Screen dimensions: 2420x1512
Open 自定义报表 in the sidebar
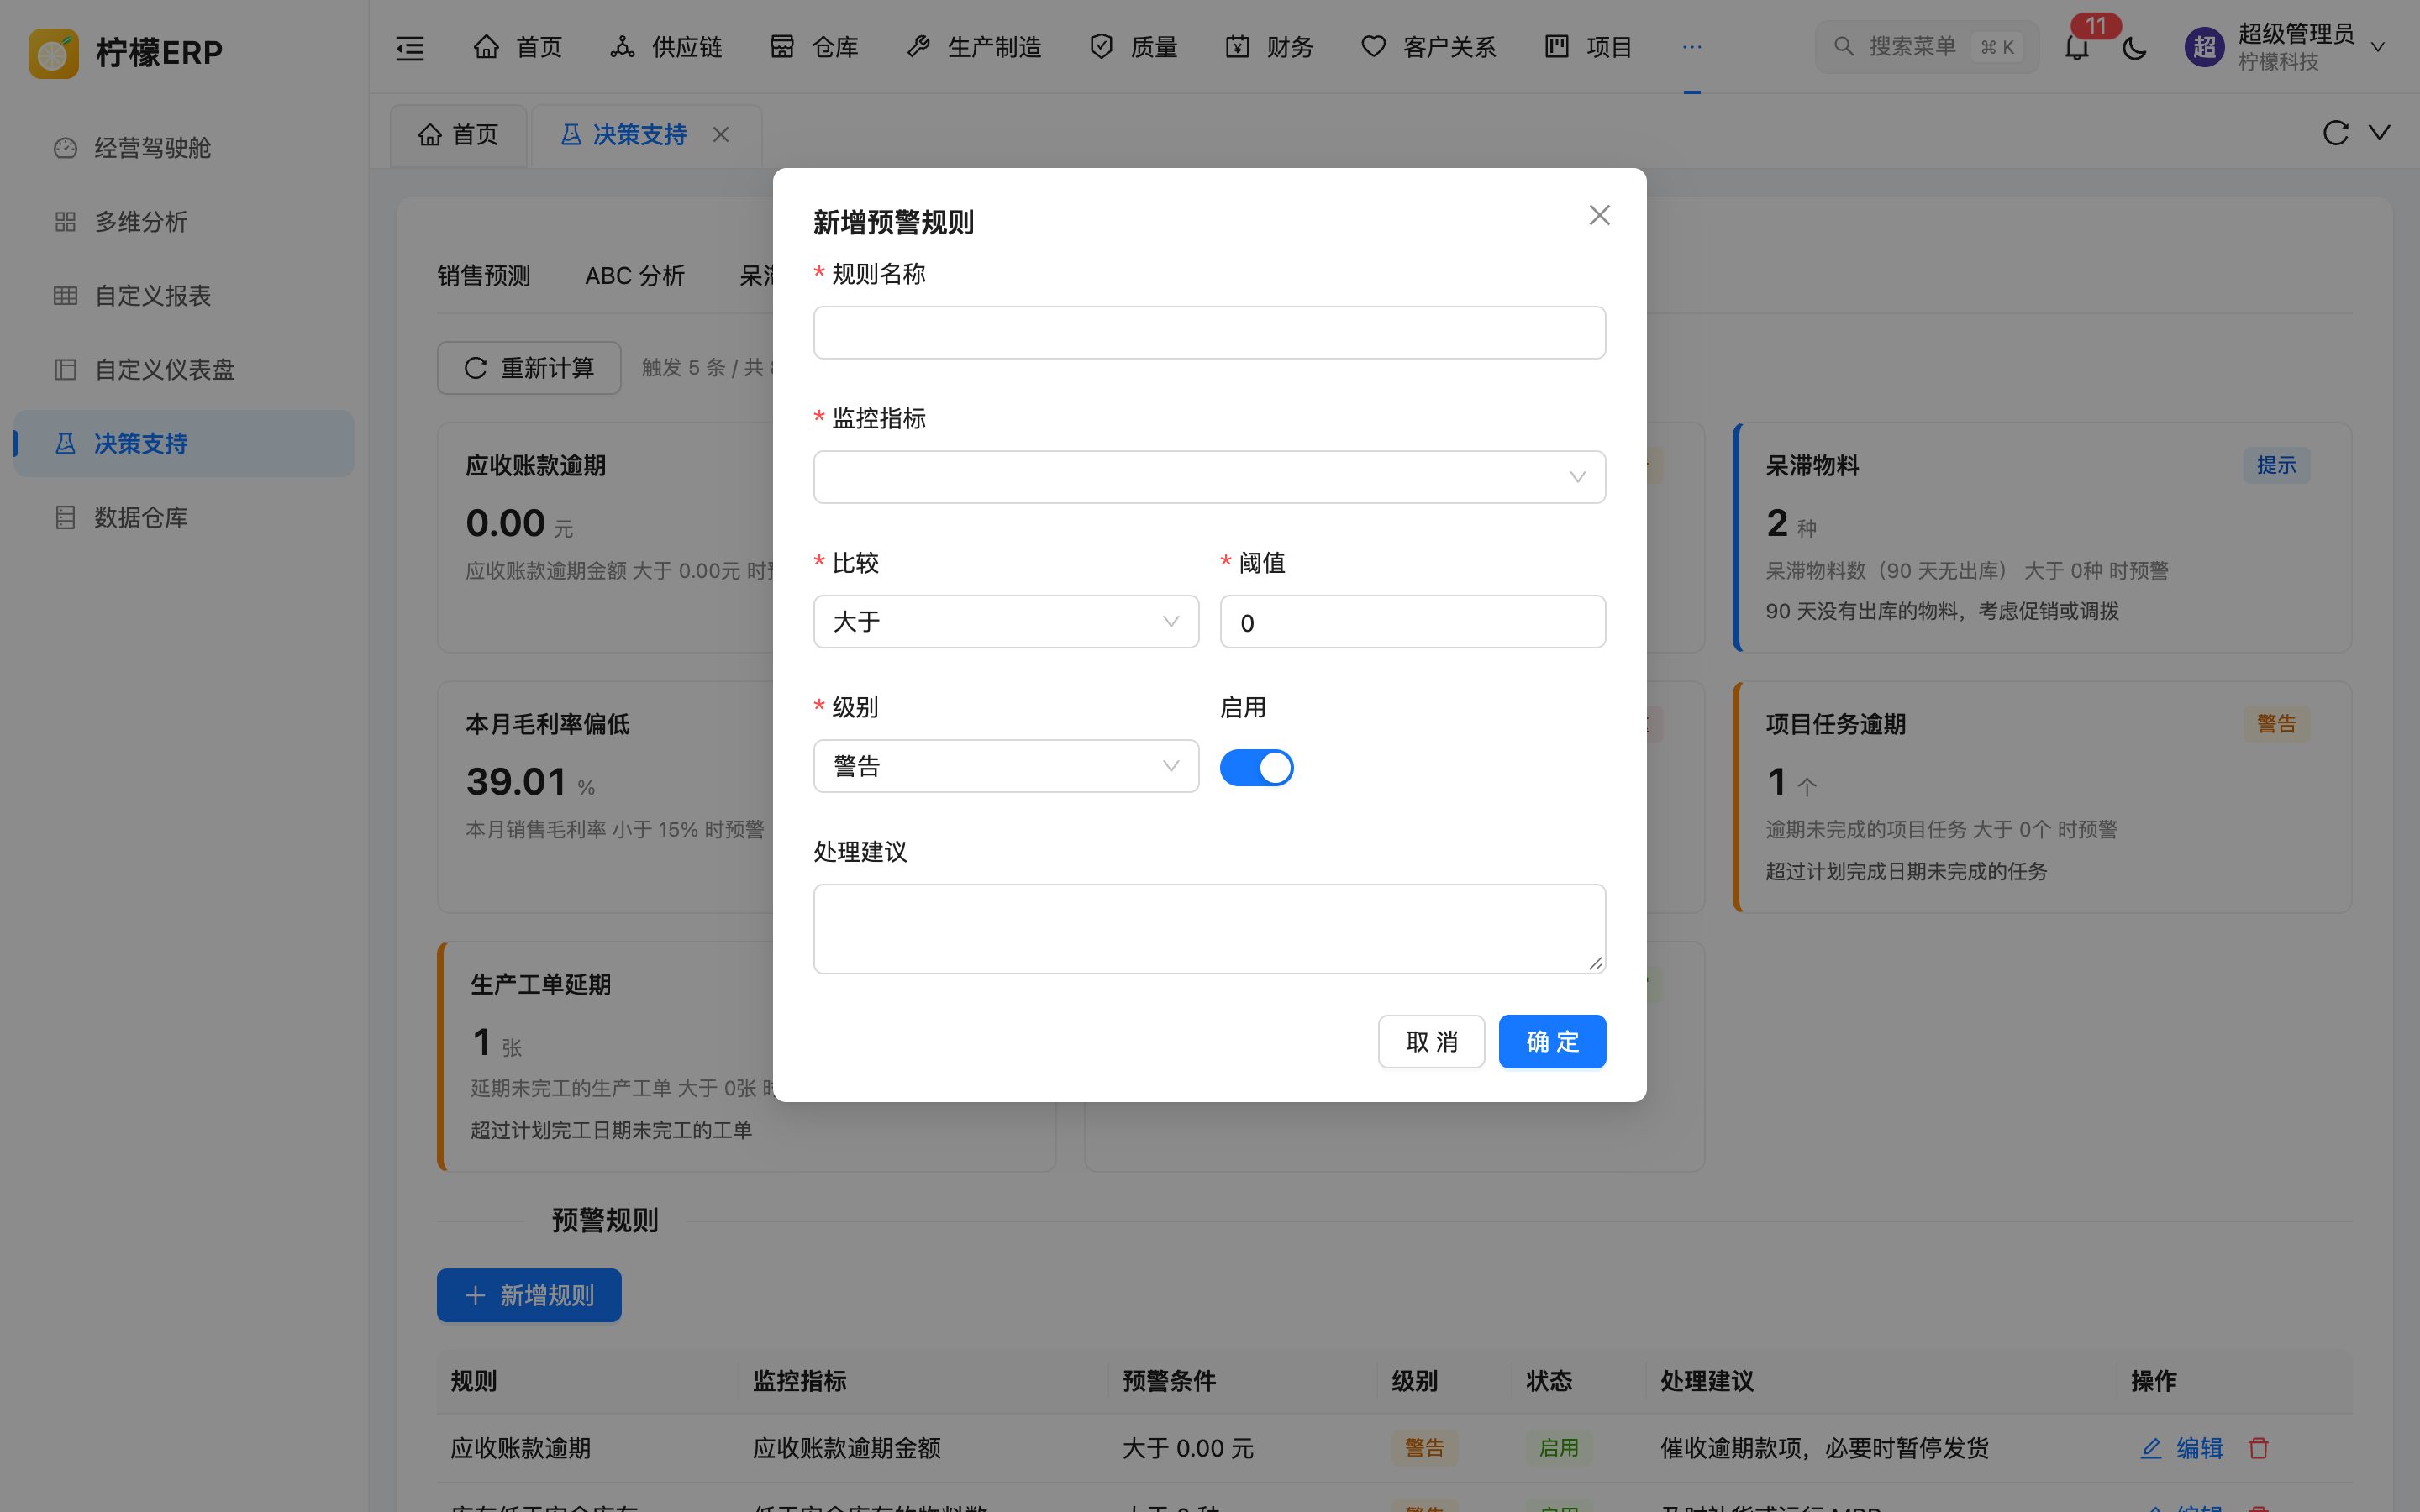point(184,296)
